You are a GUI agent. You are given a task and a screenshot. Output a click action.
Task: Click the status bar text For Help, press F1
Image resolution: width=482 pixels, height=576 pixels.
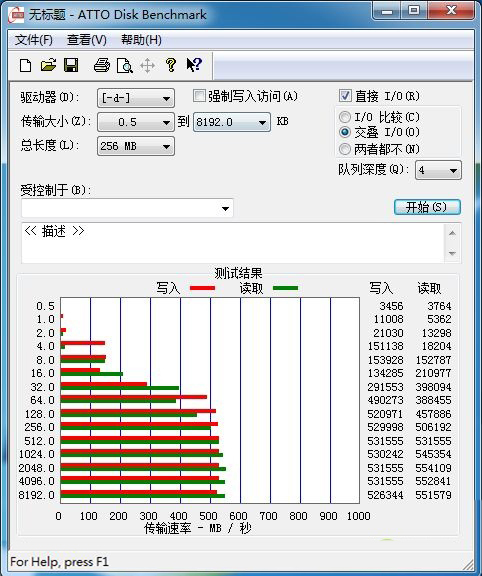(60, 562)
